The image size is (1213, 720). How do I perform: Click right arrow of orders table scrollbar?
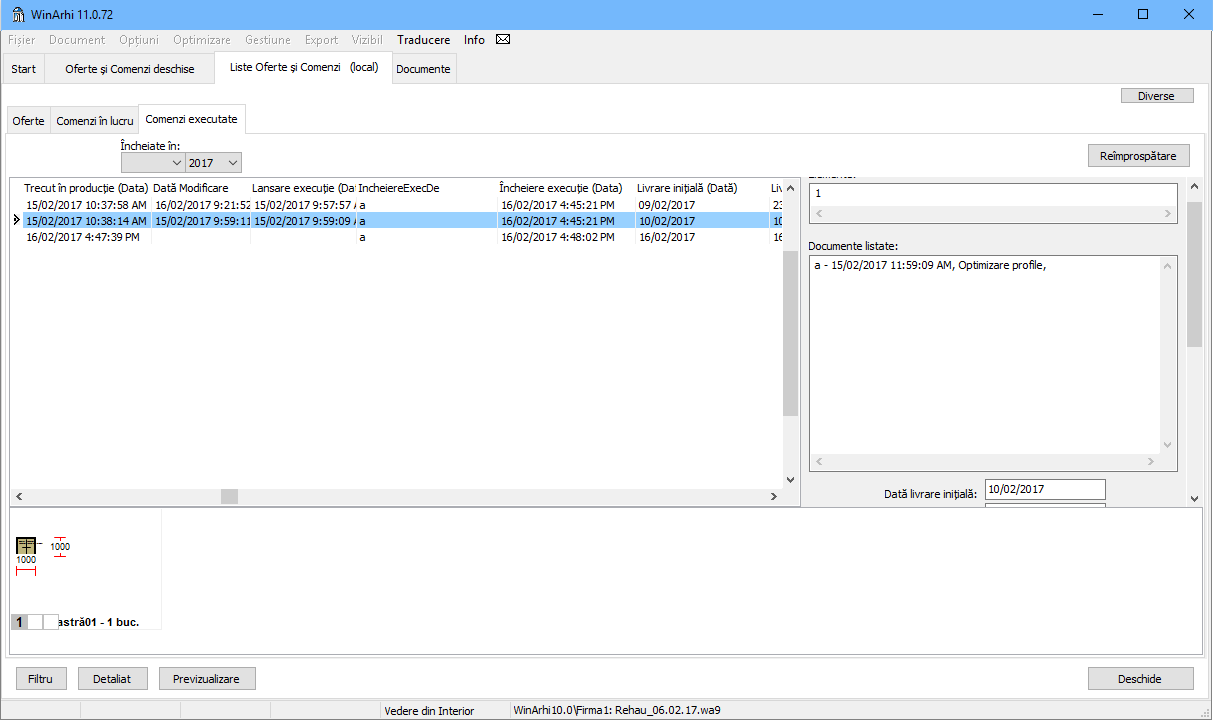point(773,497)
